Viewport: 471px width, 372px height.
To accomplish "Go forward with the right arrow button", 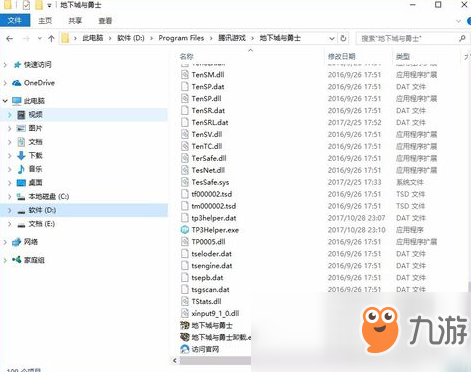I will point(26,39).
